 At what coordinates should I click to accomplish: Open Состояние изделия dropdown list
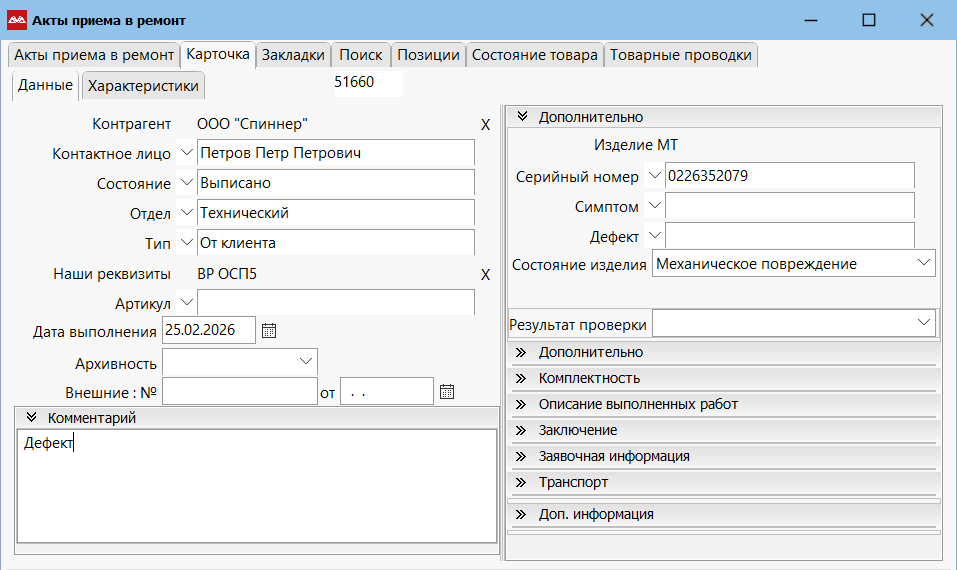click(x=922, y=263)
